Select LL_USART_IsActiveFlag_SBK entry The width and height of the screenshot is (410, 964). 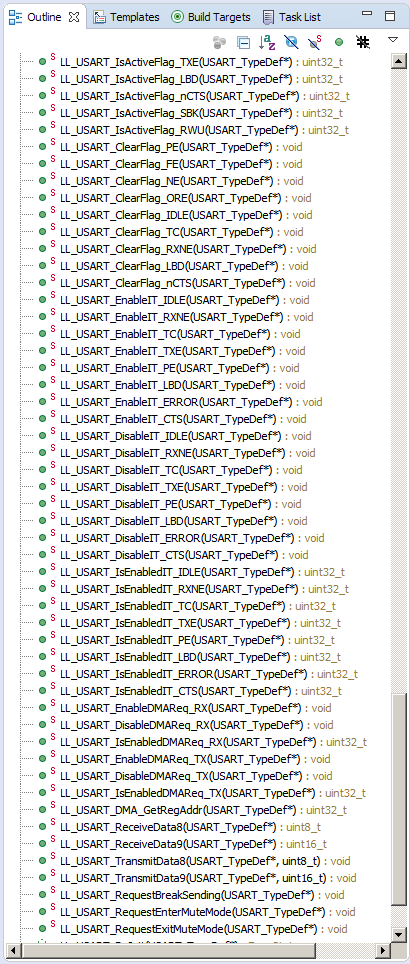tap(201, 113)
